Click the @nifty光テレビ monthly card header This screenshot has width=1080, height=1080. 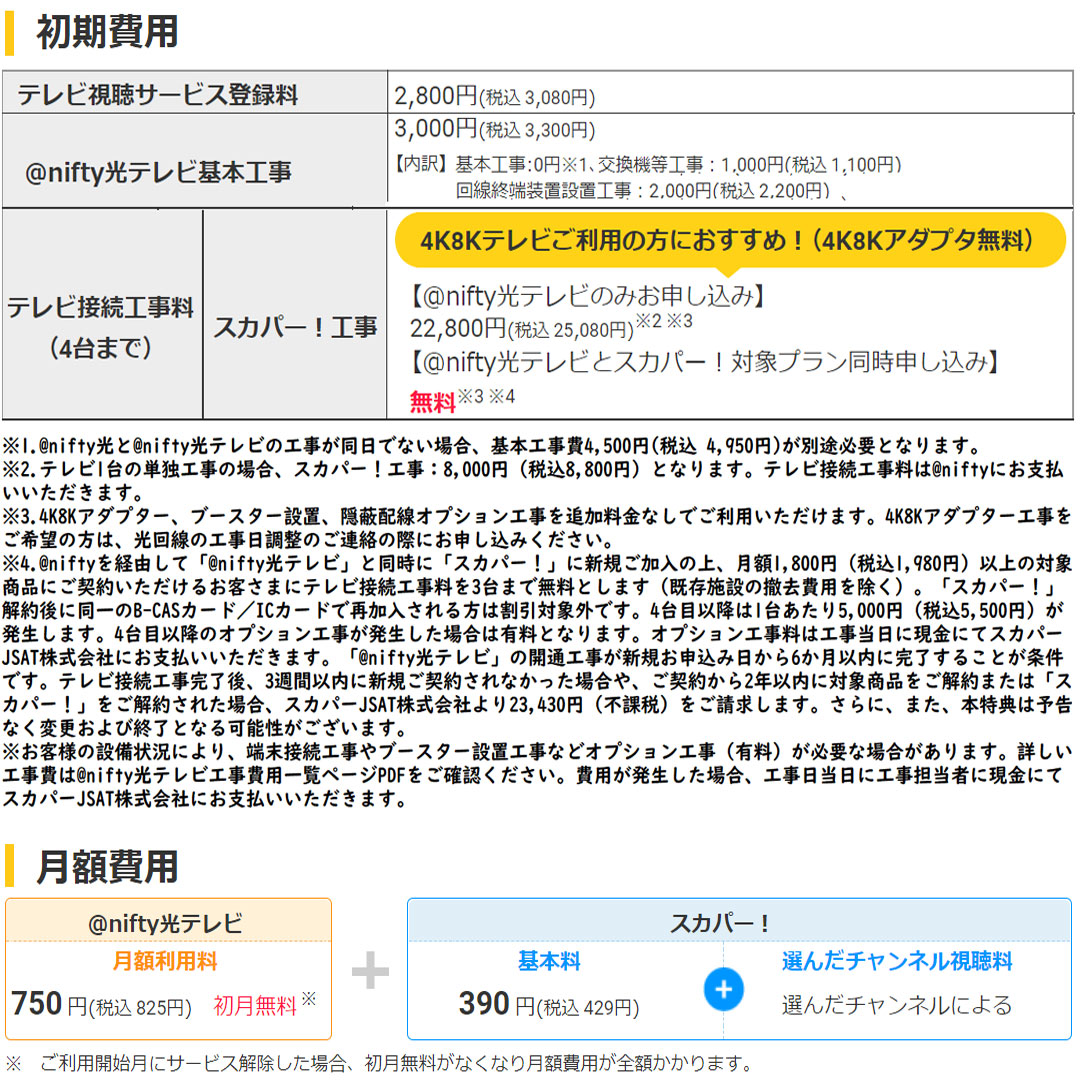point(168,922)
